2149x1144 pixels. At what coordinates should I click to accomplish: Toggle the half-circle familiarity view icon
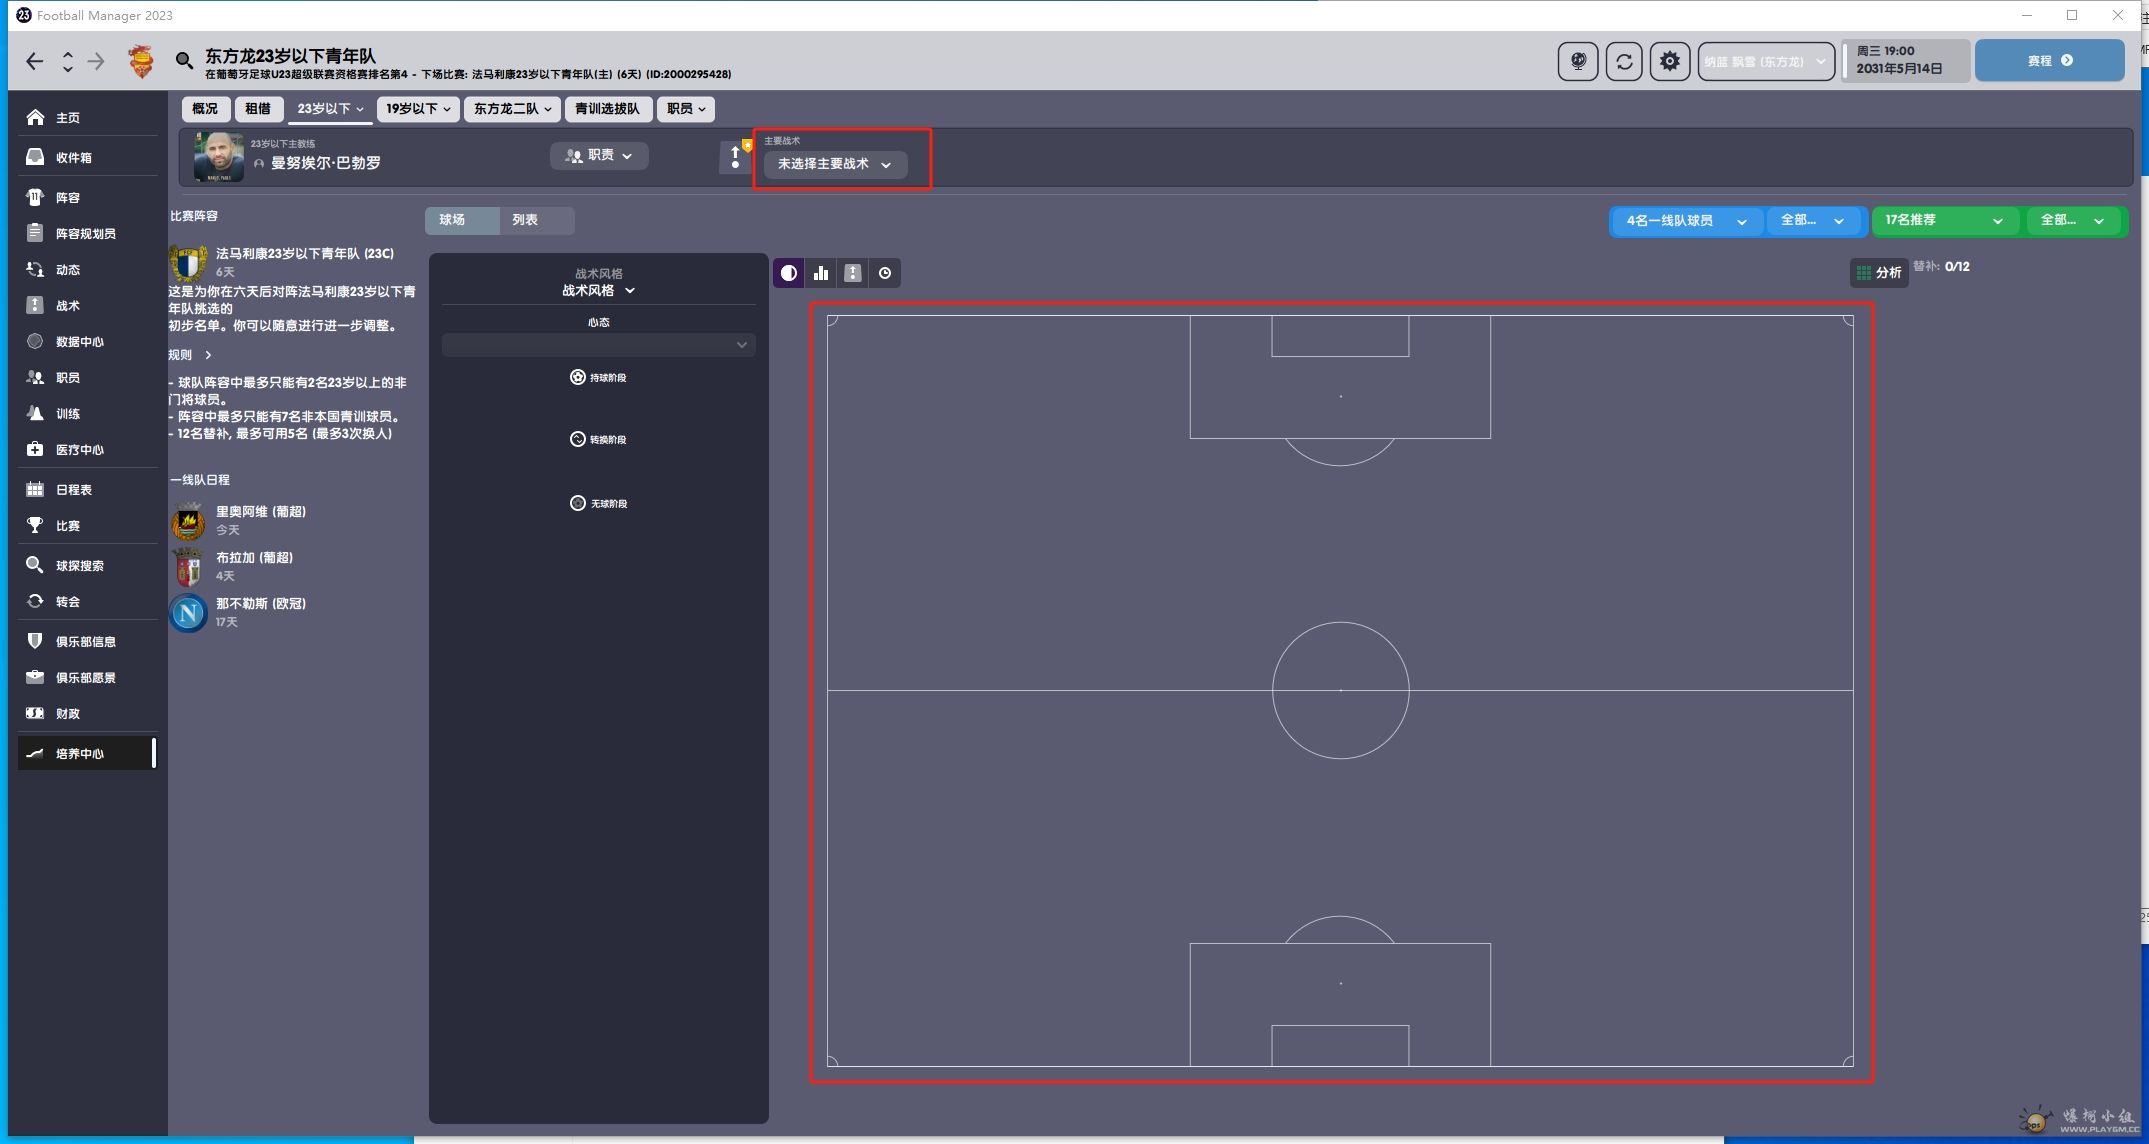tap(789, 273)
